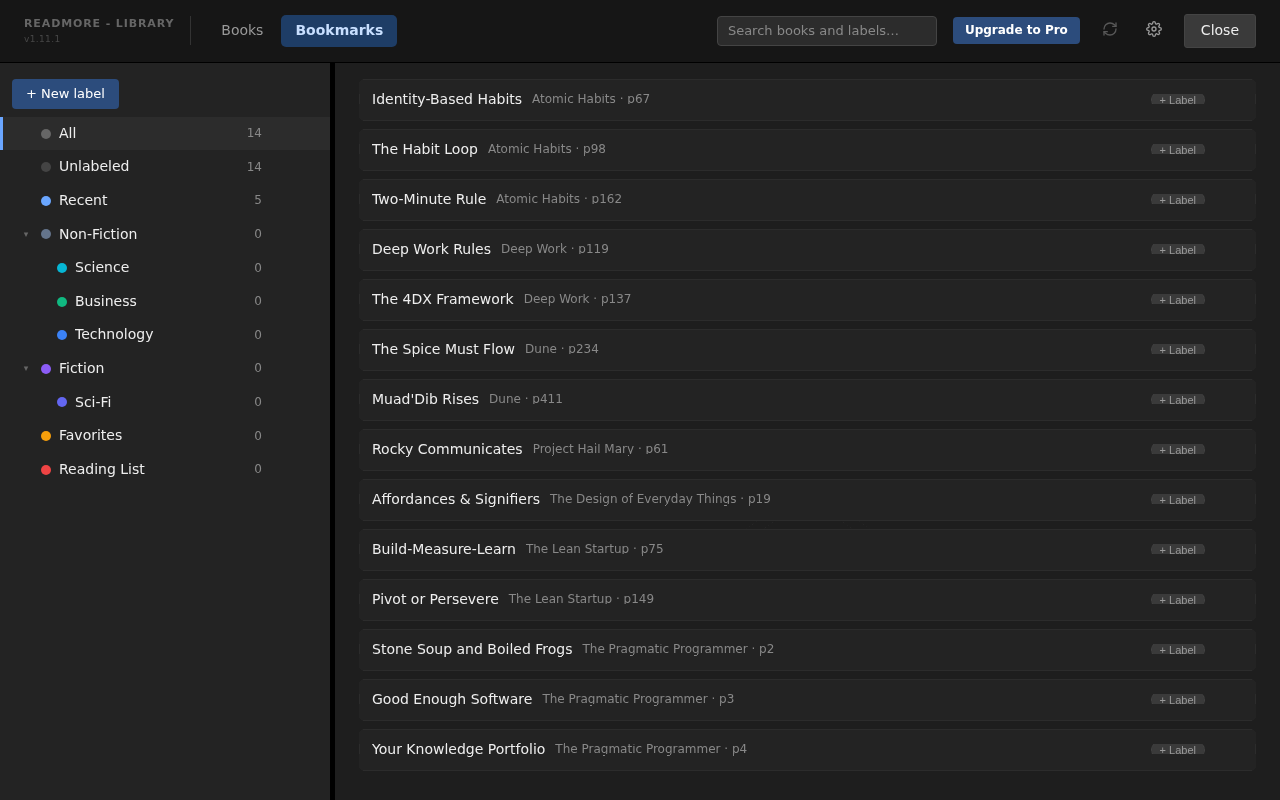Open the Two-Minute Rule bookmark
The image size is (1280, 800).
pyautogui.click(x=807, y=200)
